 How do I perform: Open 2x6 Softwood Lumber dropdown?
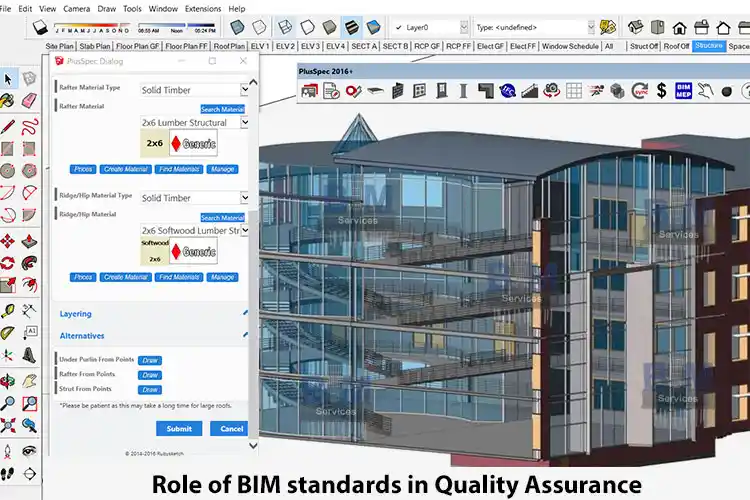244,230
